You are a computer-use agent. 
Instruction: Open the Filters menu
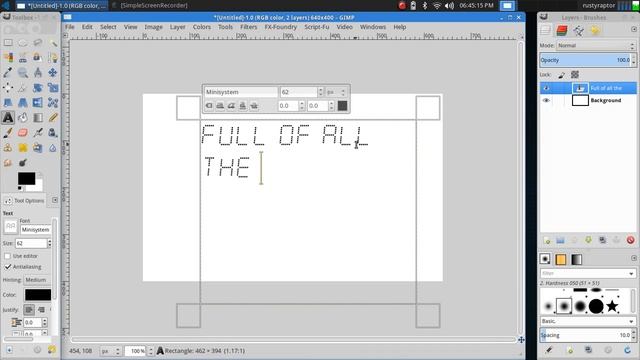click(x=249, y=27)
